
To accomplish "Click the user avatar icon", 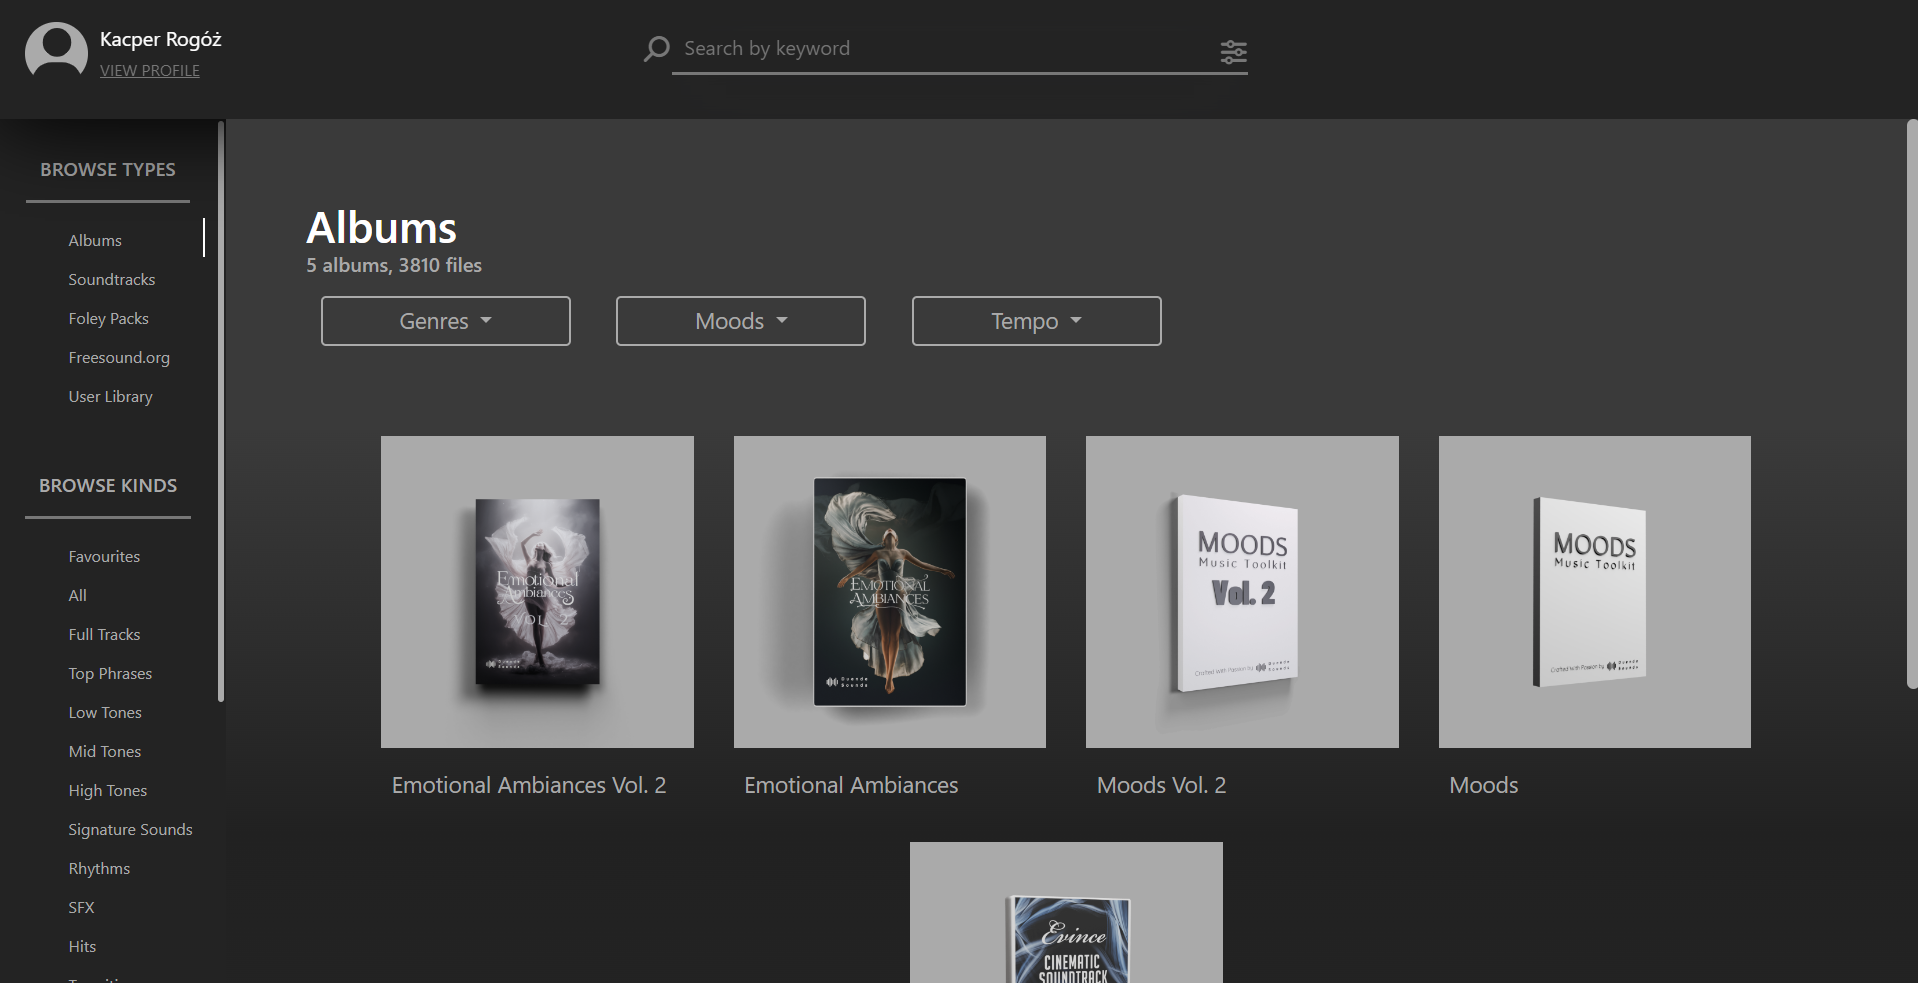I will [56, 49].
